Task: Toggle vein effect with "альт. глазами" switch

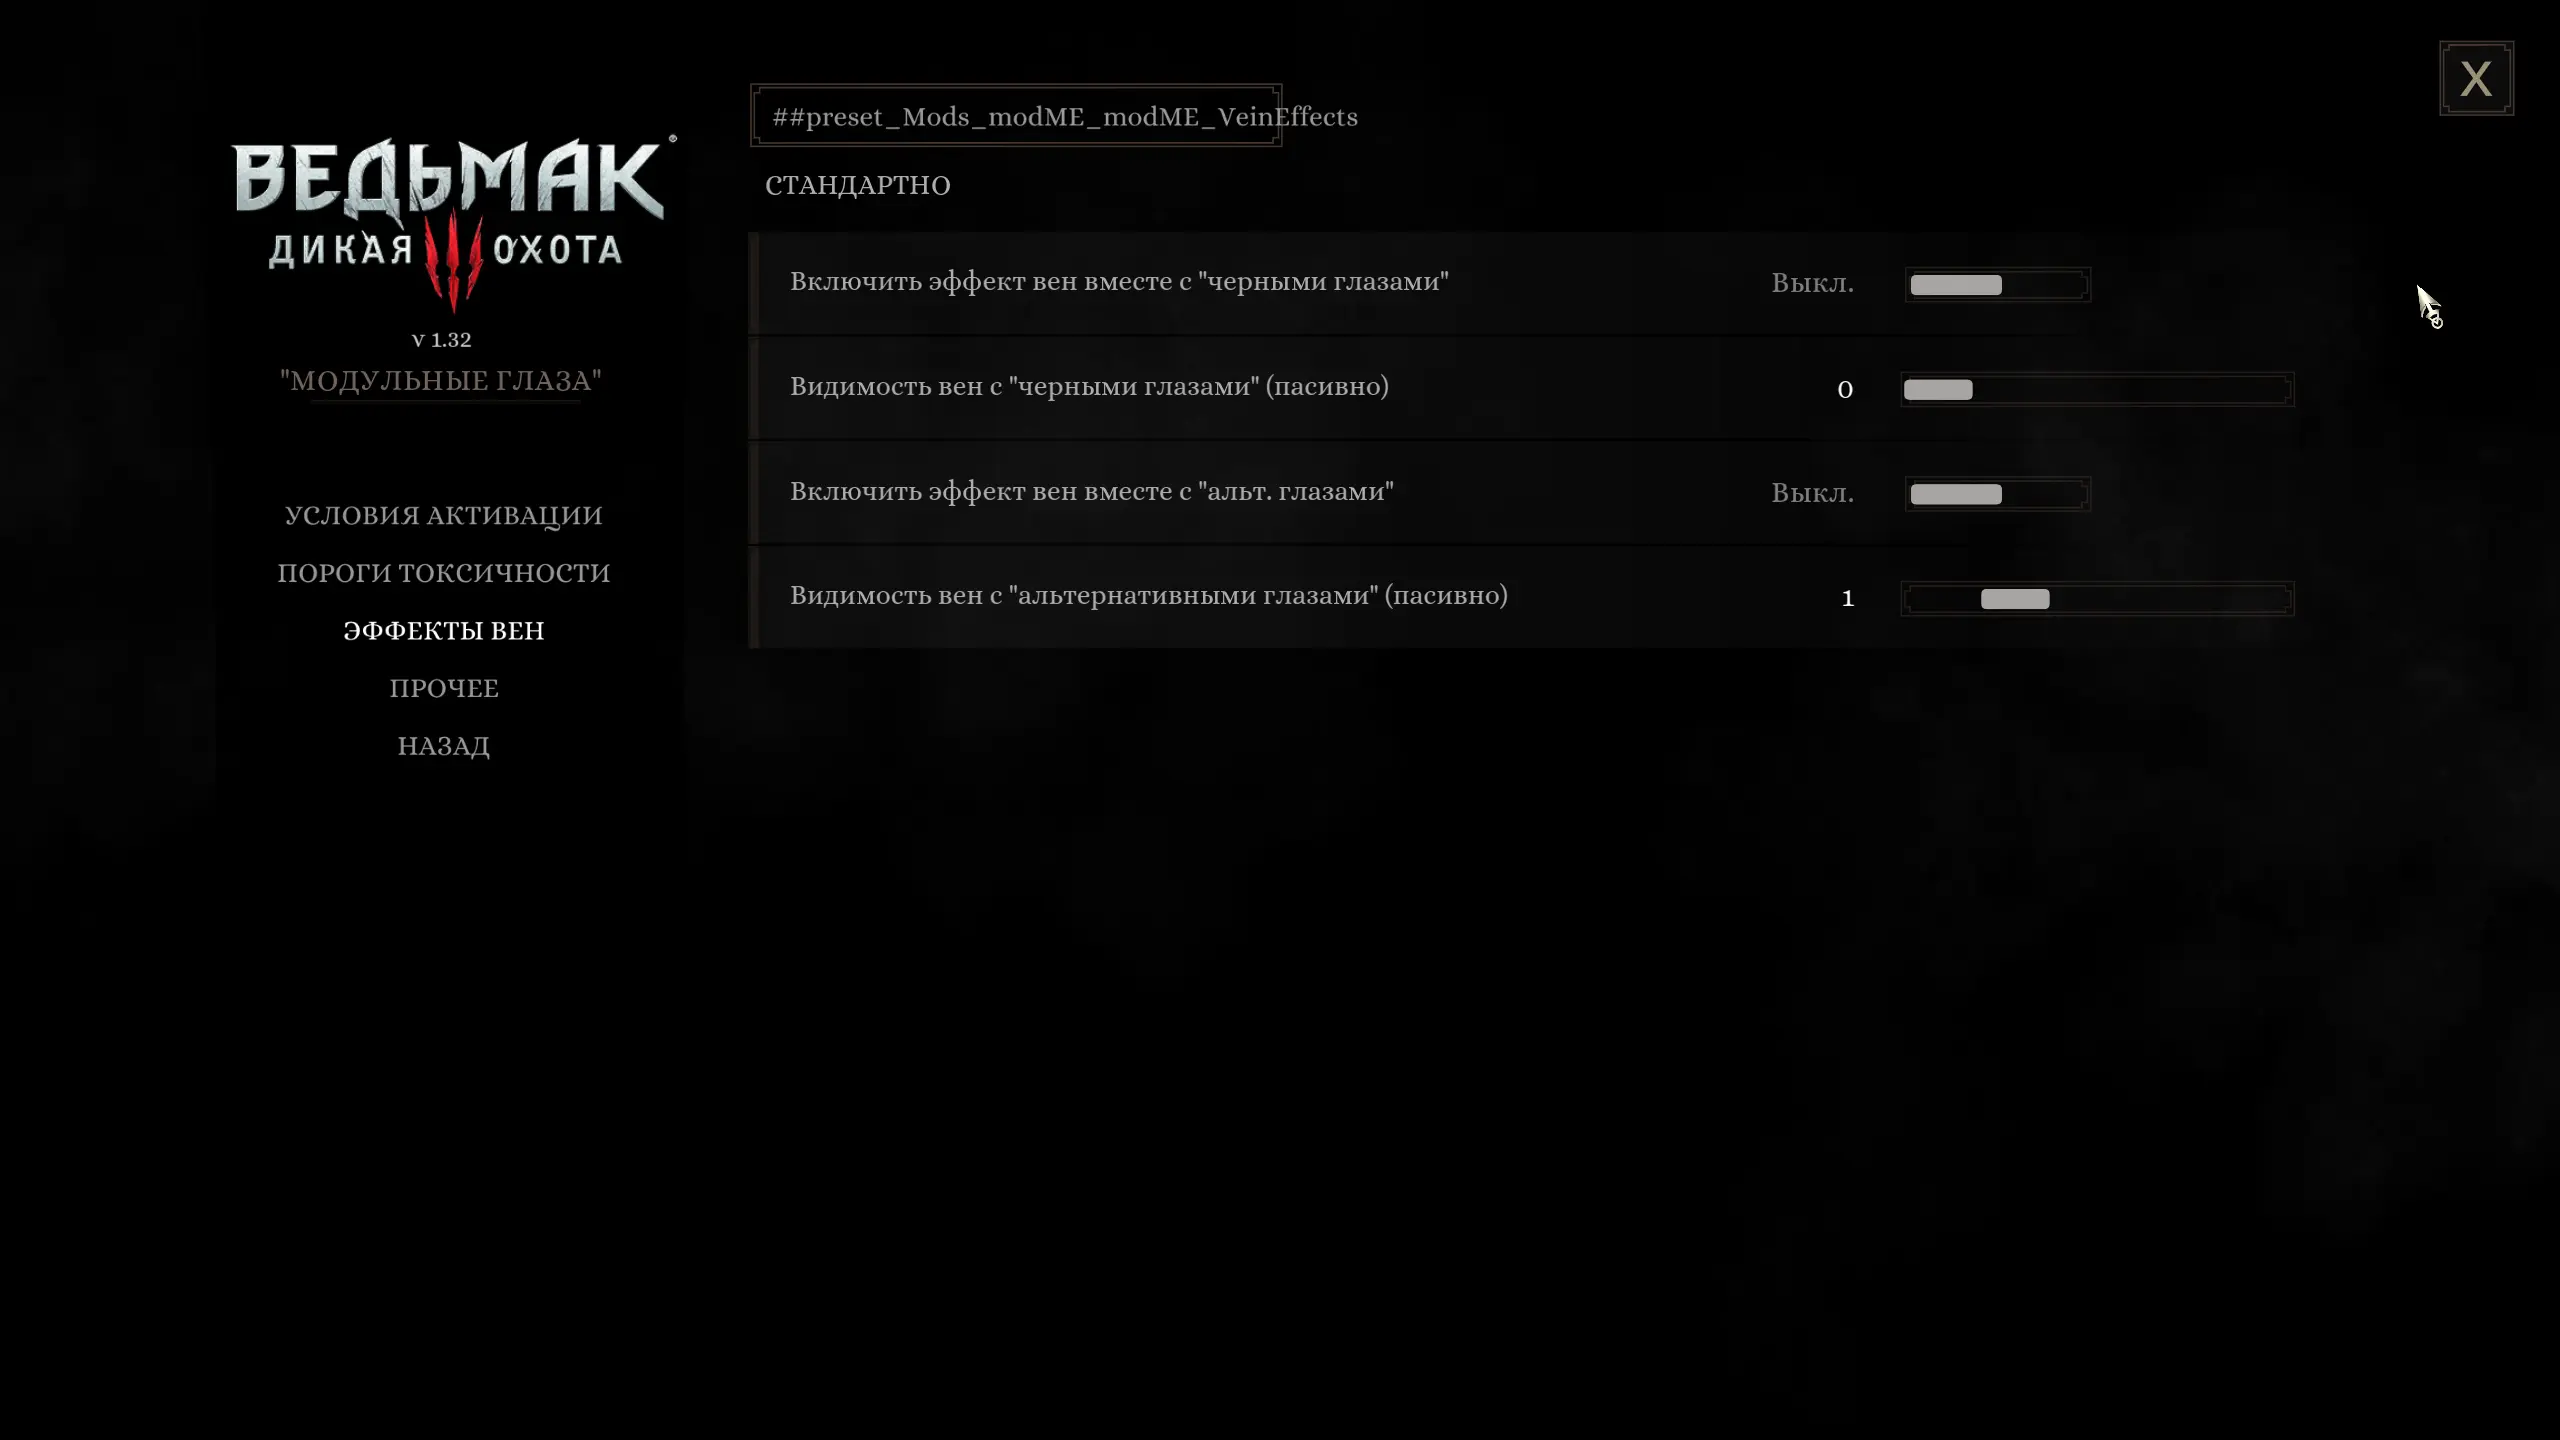Action: tap(1997, 494)
